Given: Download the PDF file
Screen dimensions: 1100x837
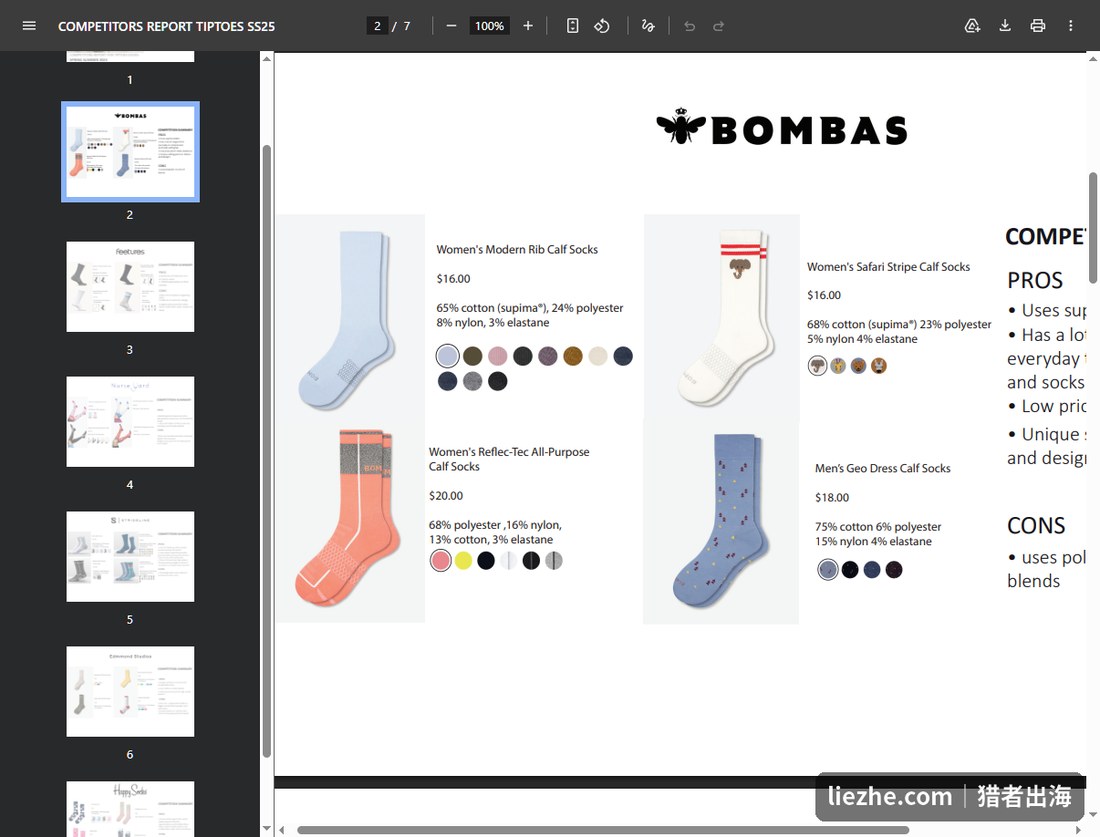Looking at the screenshot, I should tap(1005, 26).
